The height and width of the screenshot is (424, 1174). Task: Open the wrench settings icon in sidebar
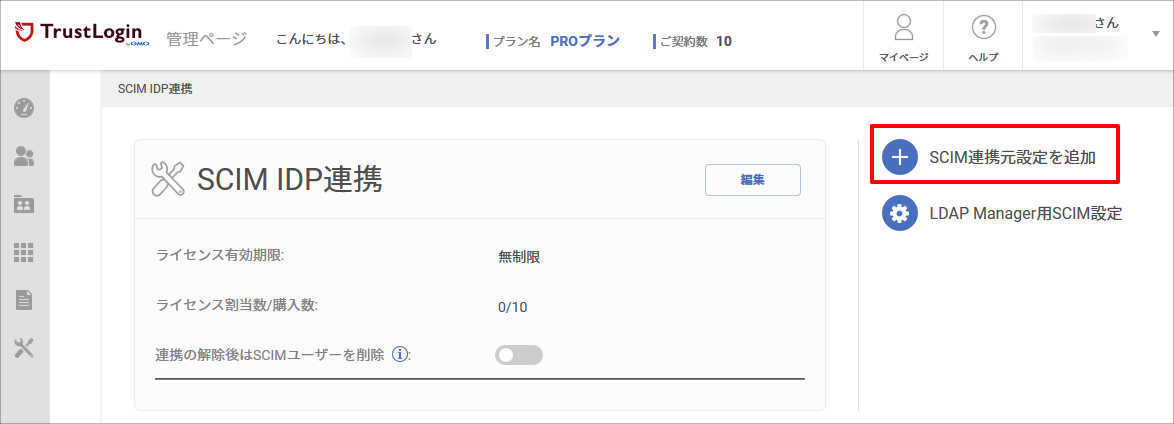(x=25, y=348)
